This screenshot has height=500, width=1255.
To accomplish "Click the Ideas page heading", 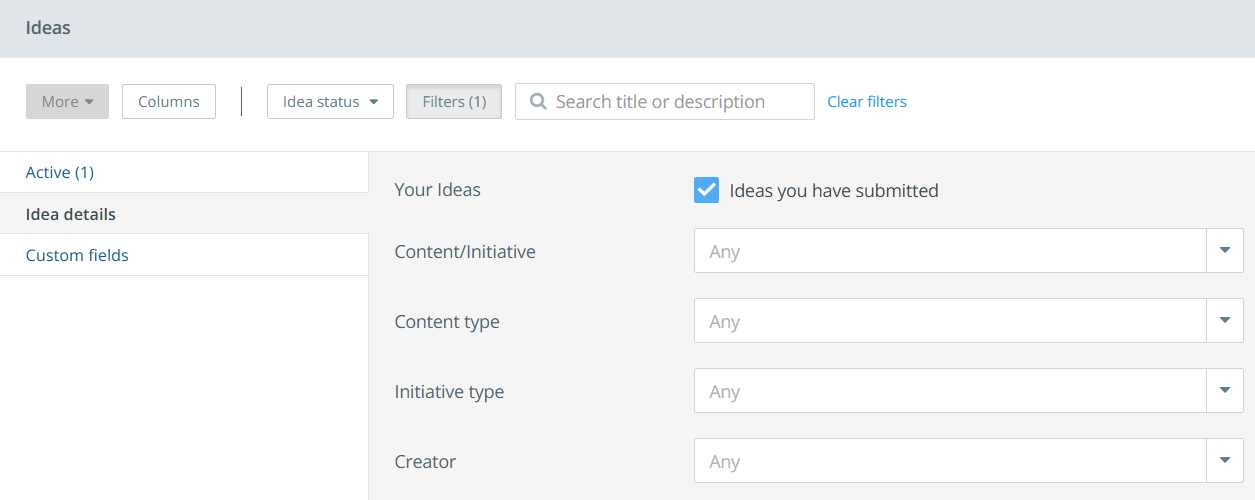I will coord(48,28).
